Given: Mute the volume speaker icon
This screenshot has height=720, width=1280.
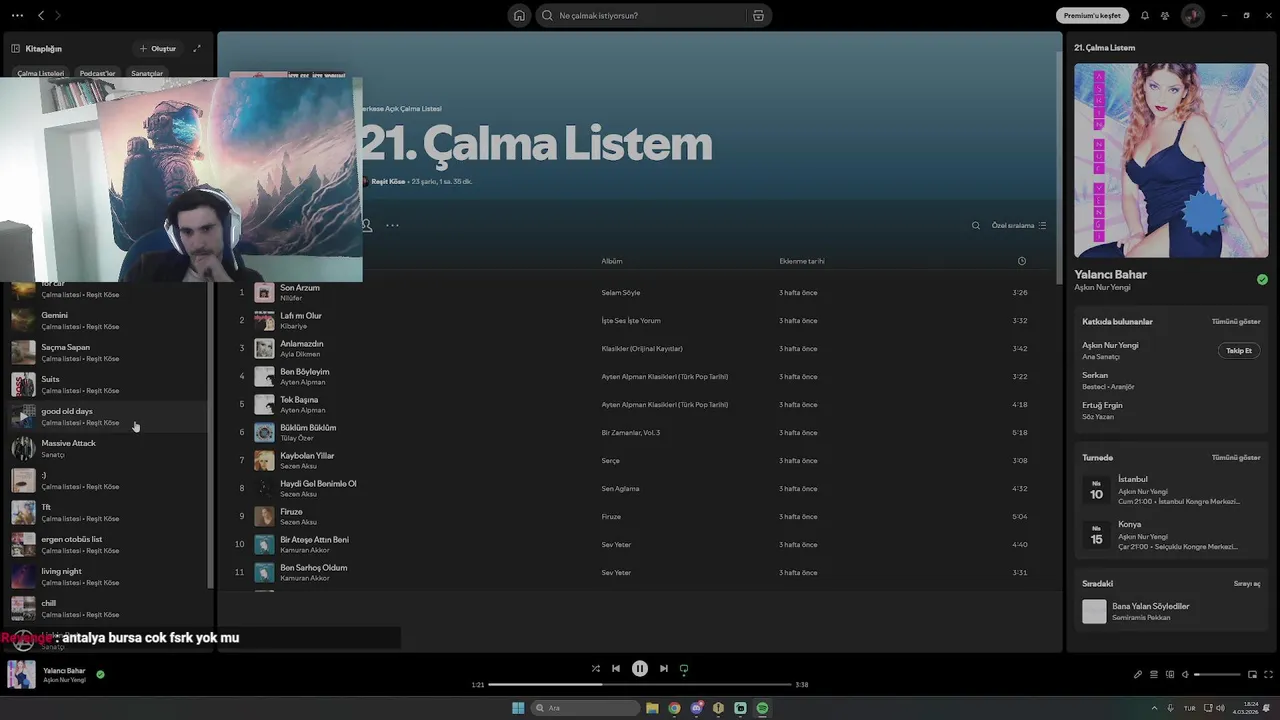Looking at the screenshot, I should pyautogui.click(x=1185, y=674).
